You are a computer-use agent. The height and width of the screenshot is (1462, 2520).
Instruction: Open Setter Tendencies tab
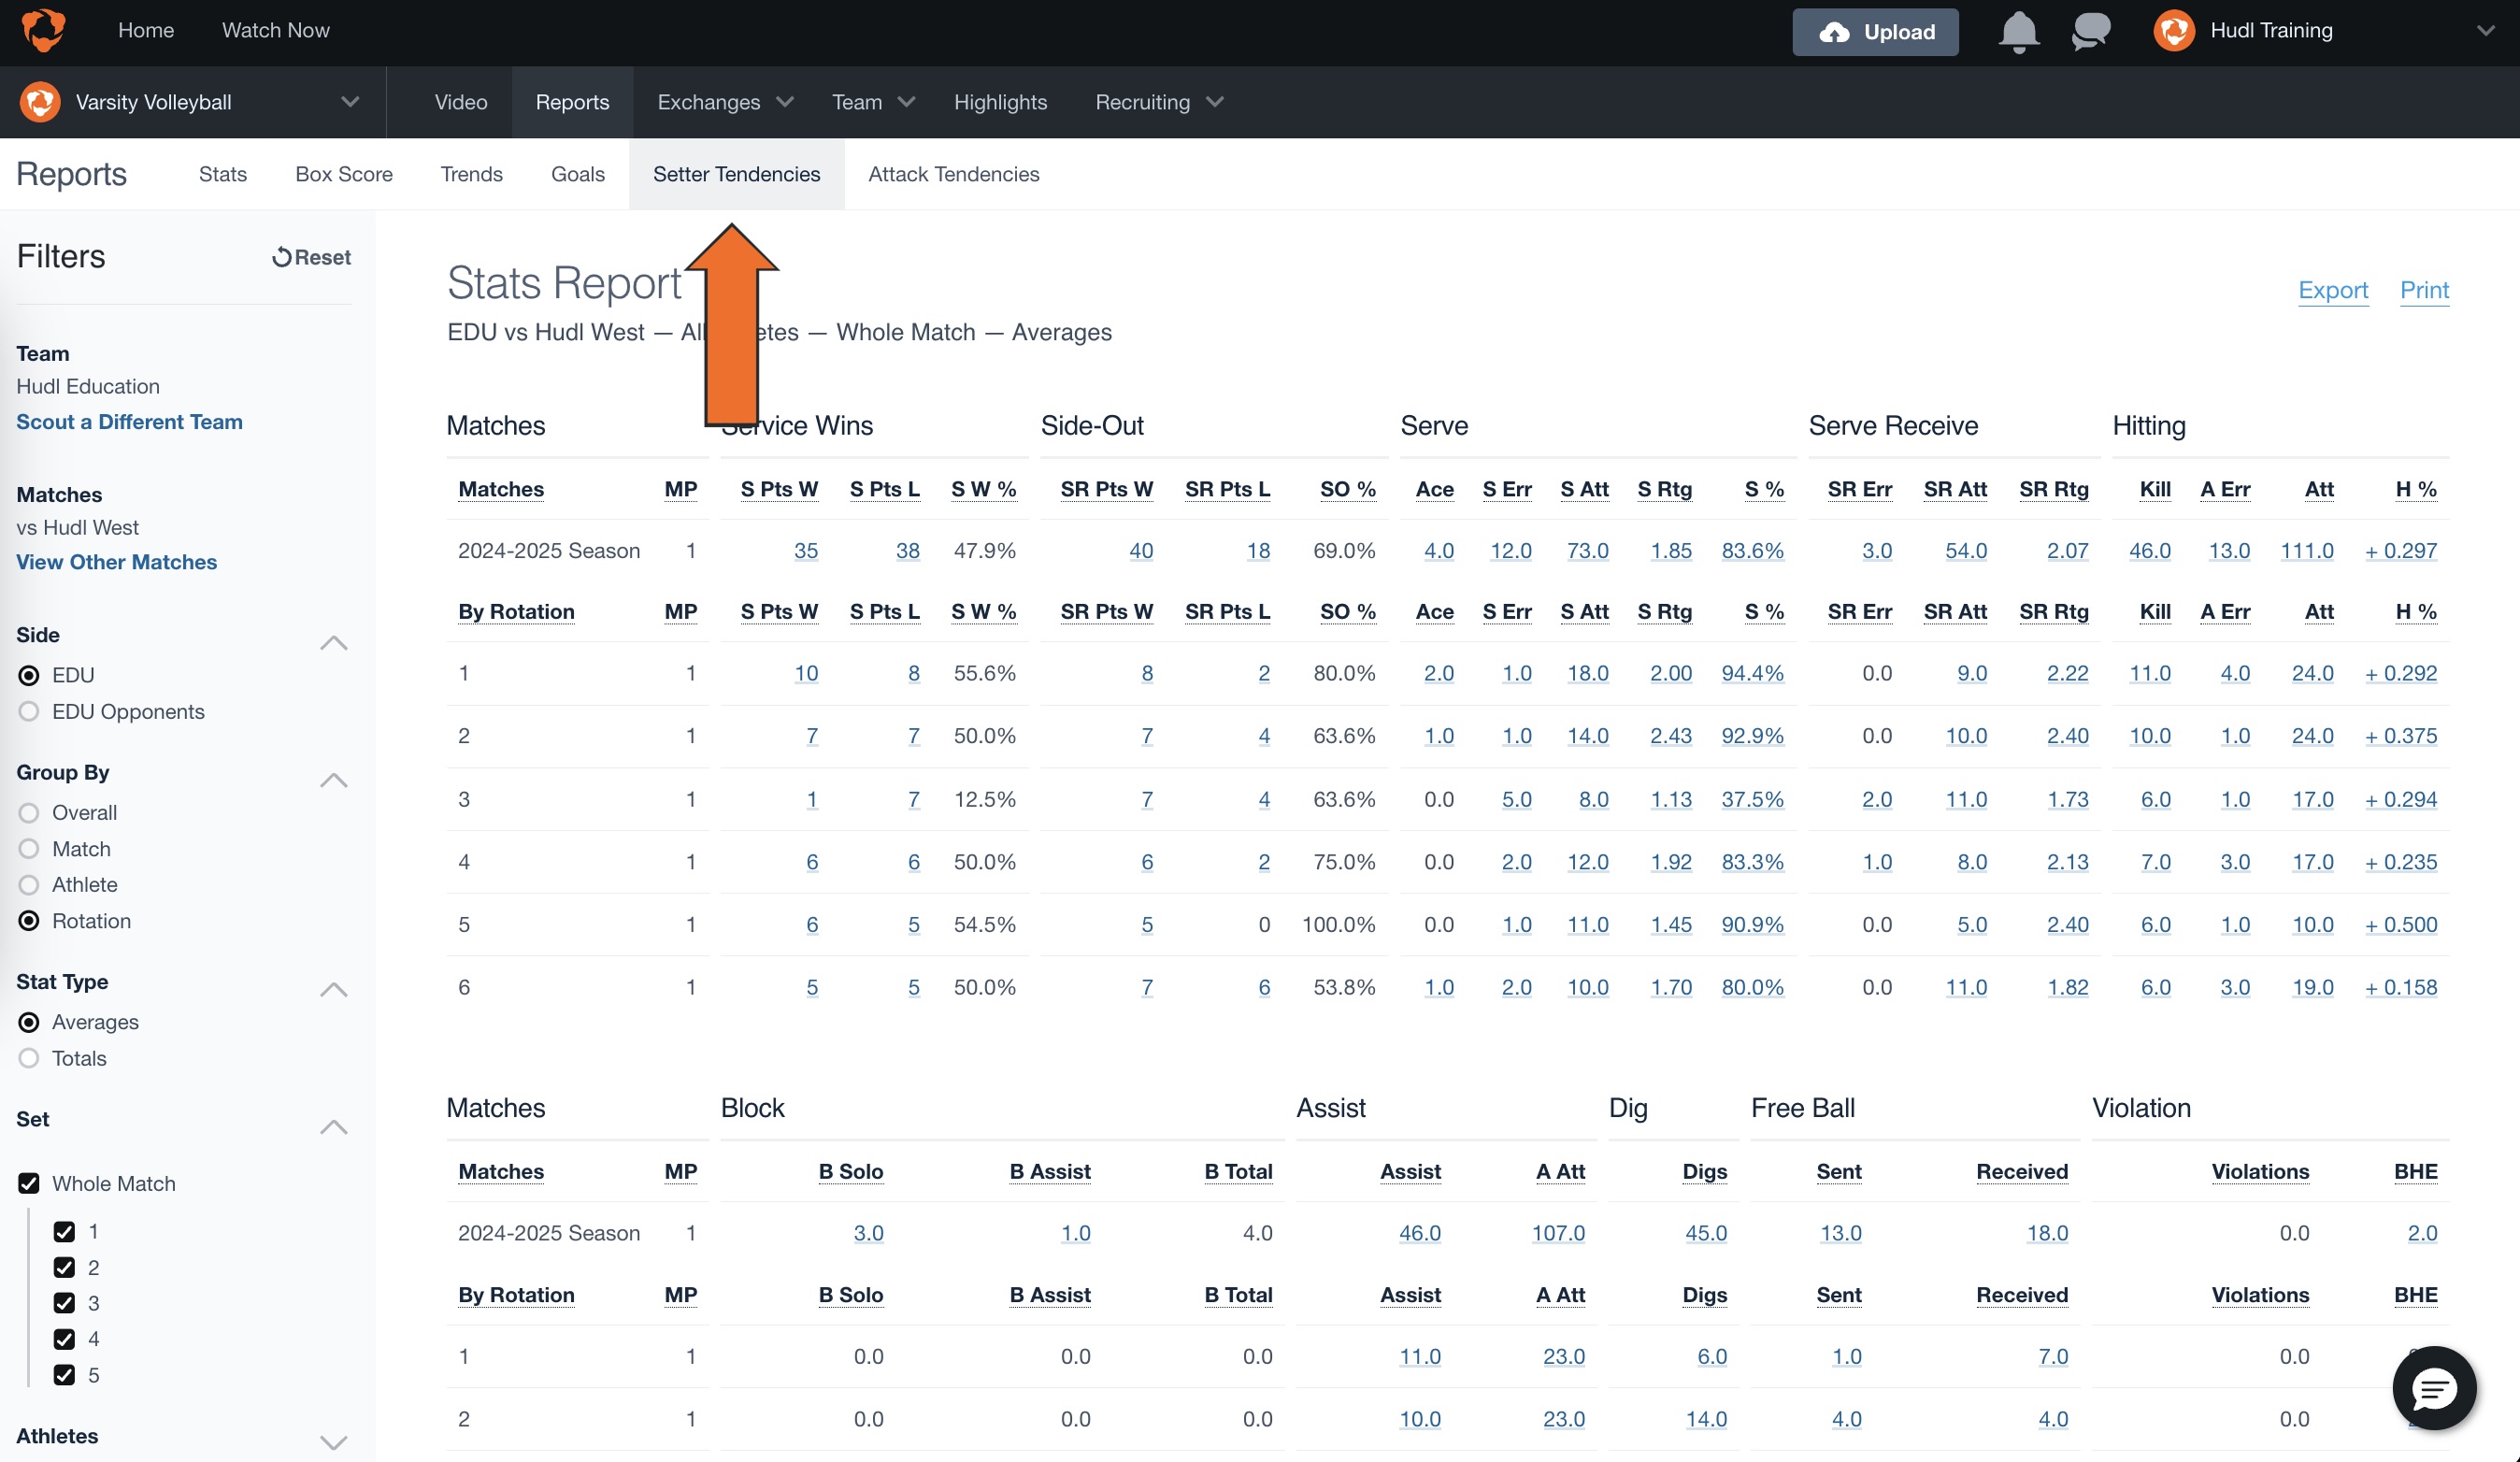(x=736, y=174)
